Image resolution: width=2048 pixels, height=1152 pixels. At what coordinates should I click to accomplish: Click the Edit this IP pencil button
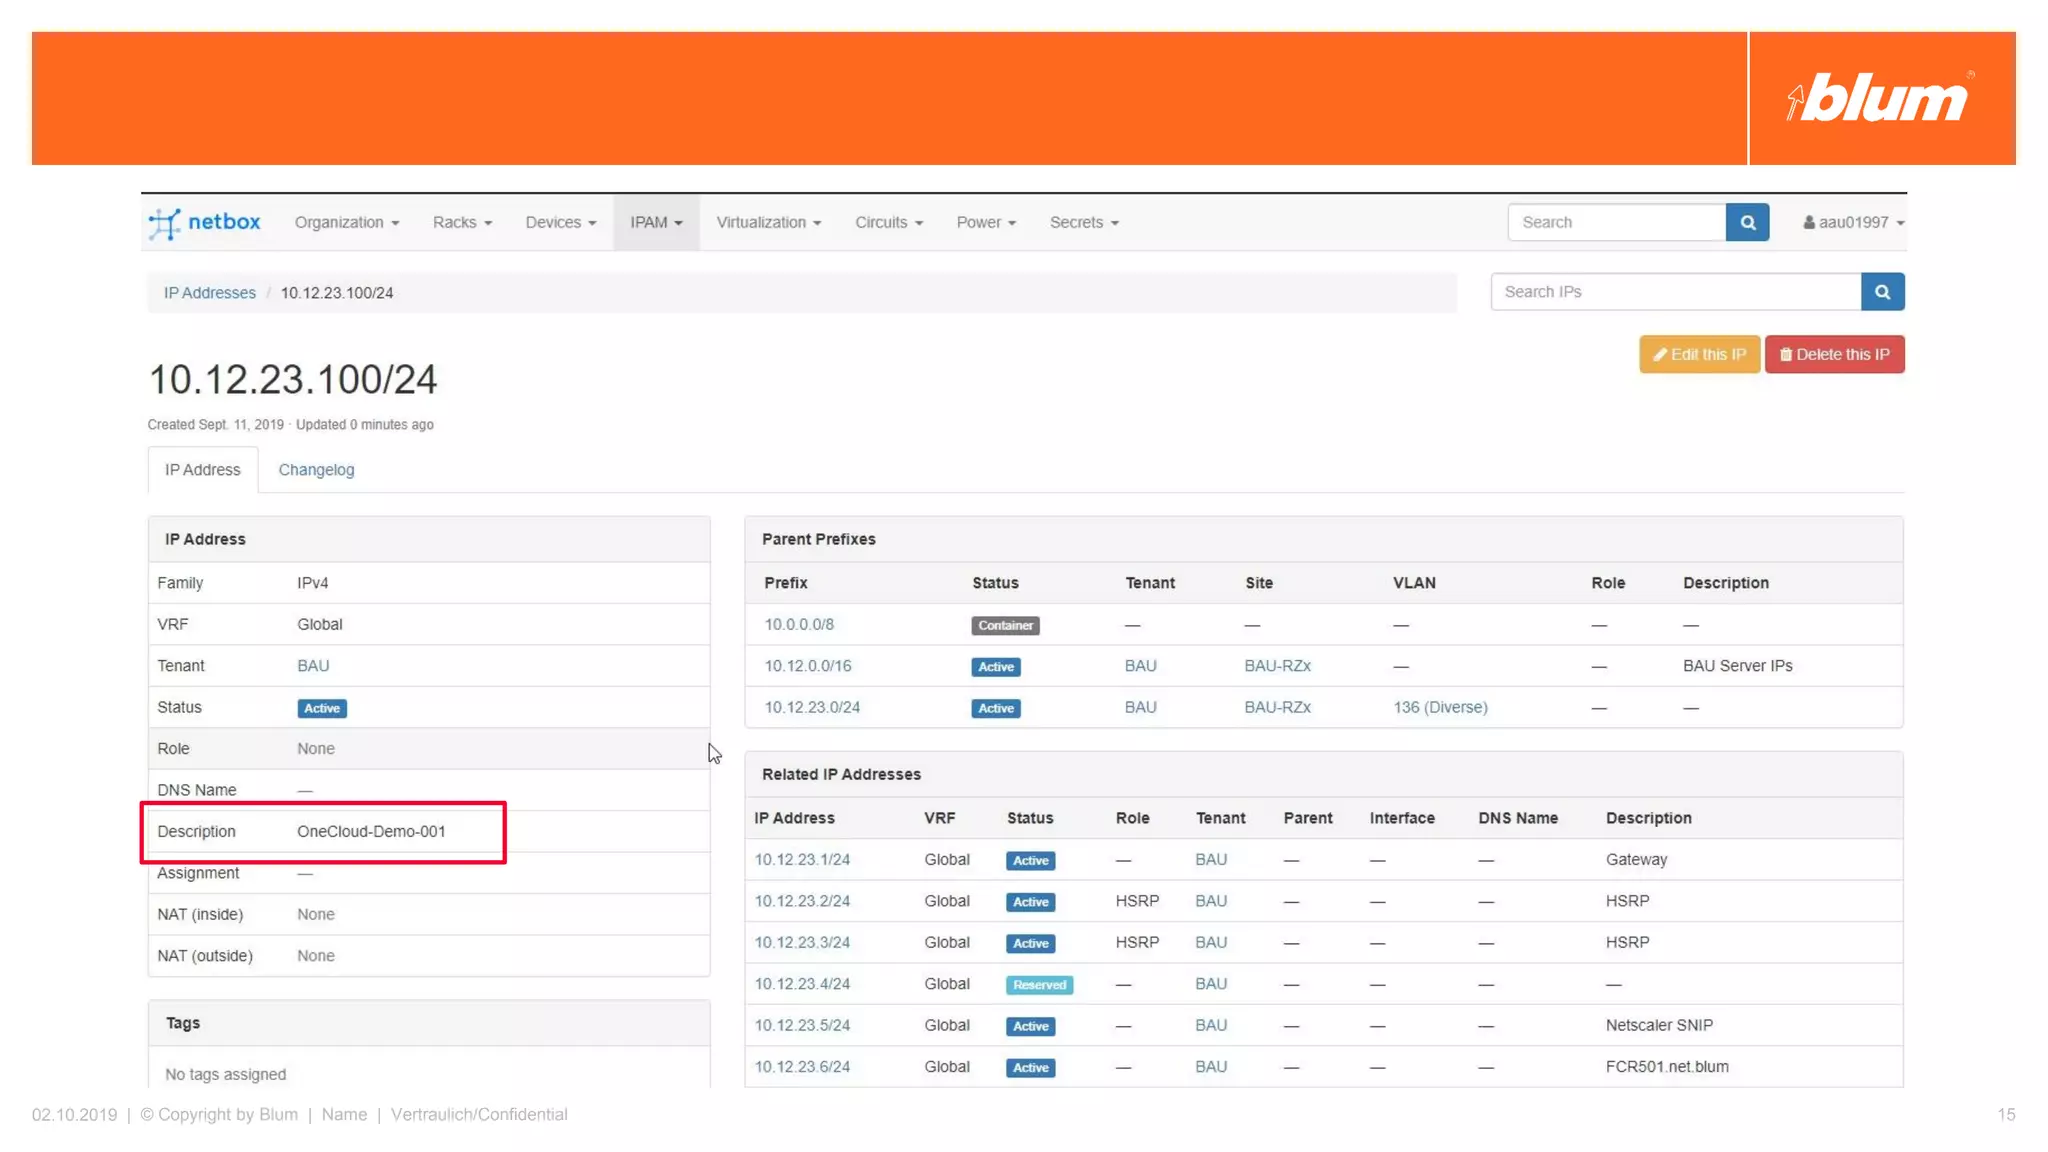1699,354
